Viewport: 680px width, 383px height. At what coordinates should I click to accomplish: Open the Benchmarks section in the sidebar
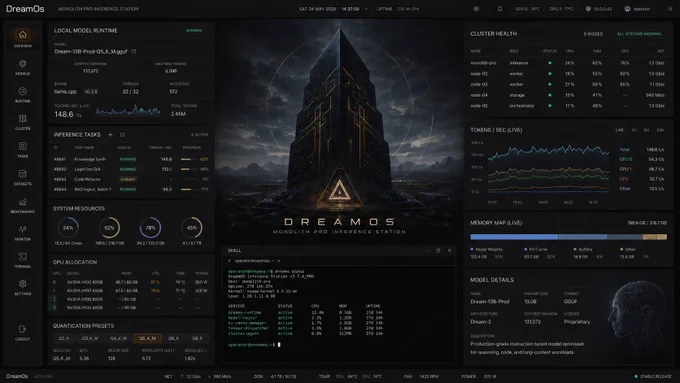point(23,202)
